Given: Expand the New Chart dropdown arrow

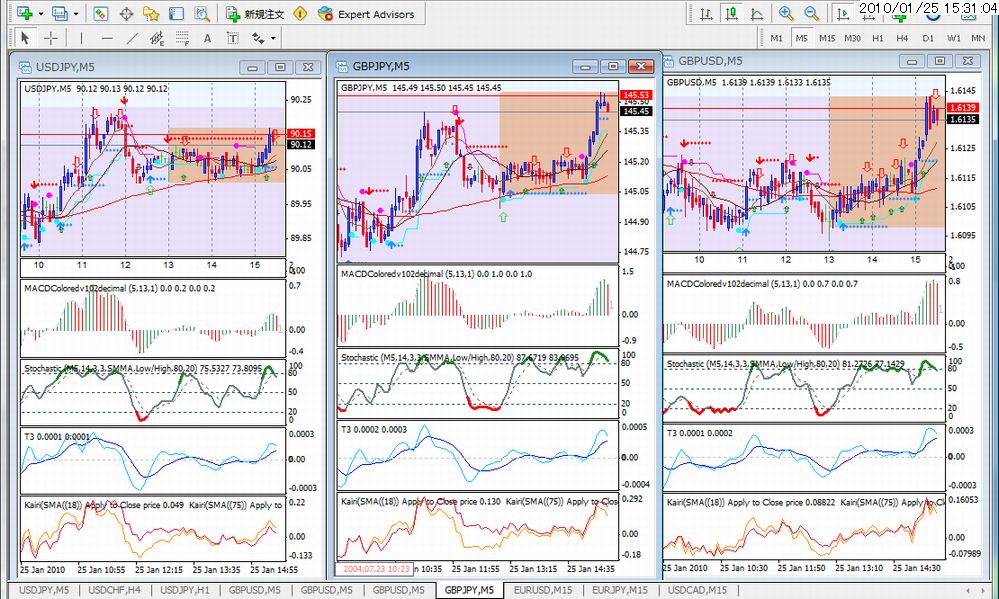Looking at the screenshot, I should [41, 13].
